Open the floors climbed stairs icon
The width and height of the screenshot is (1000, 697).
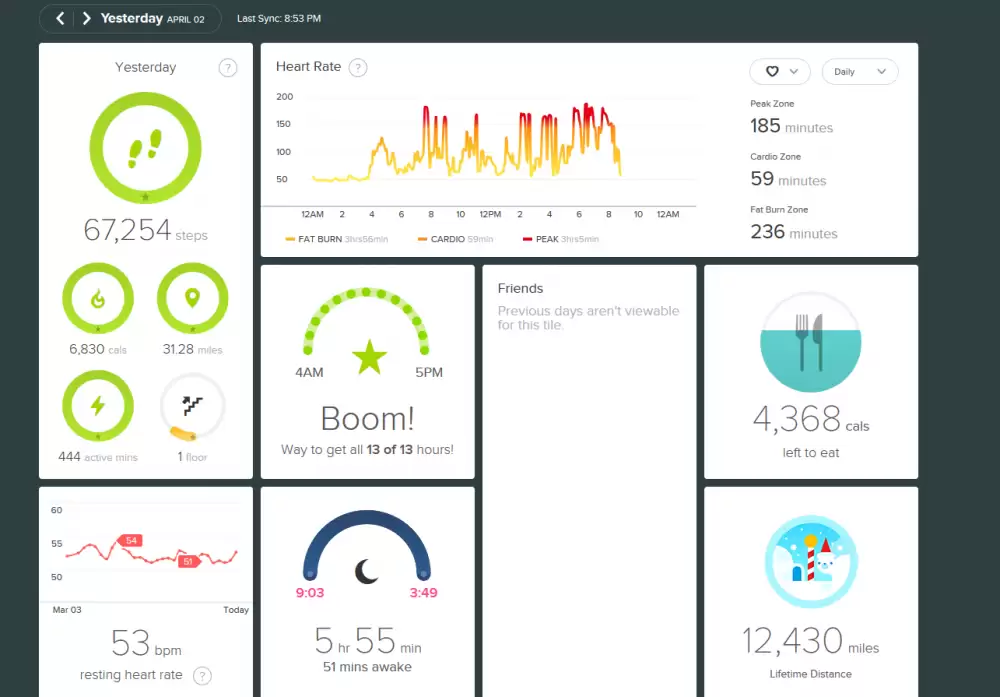tap(192, 405)
